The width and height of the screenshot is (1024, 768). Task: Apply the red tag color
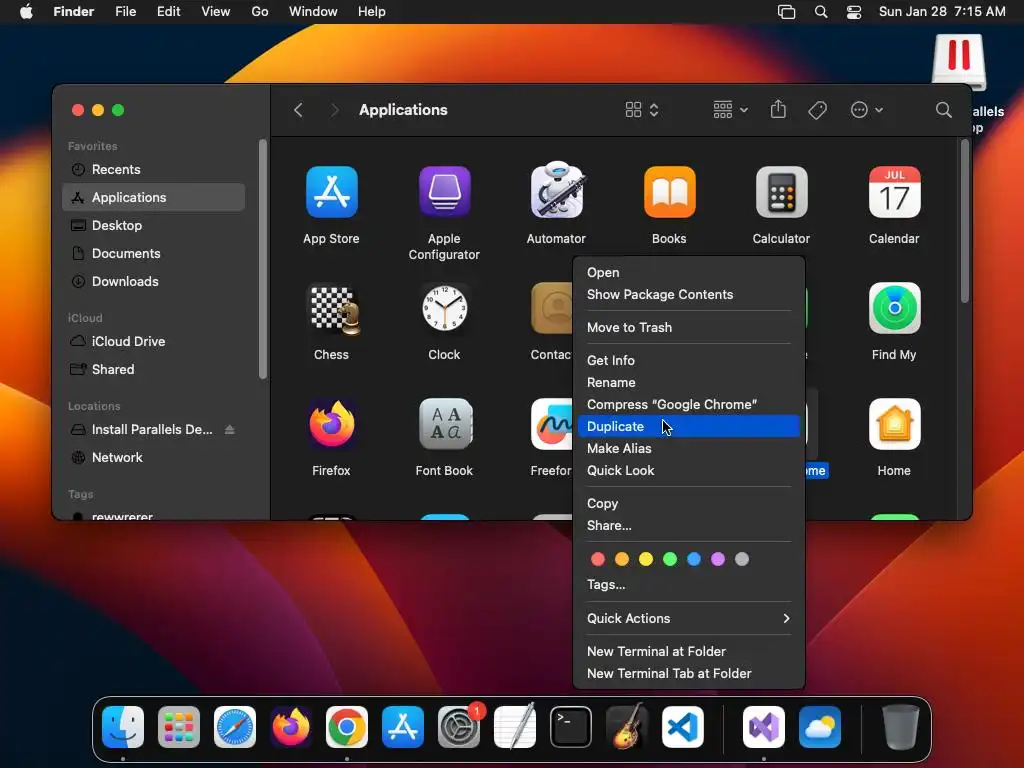coord(598,559)
